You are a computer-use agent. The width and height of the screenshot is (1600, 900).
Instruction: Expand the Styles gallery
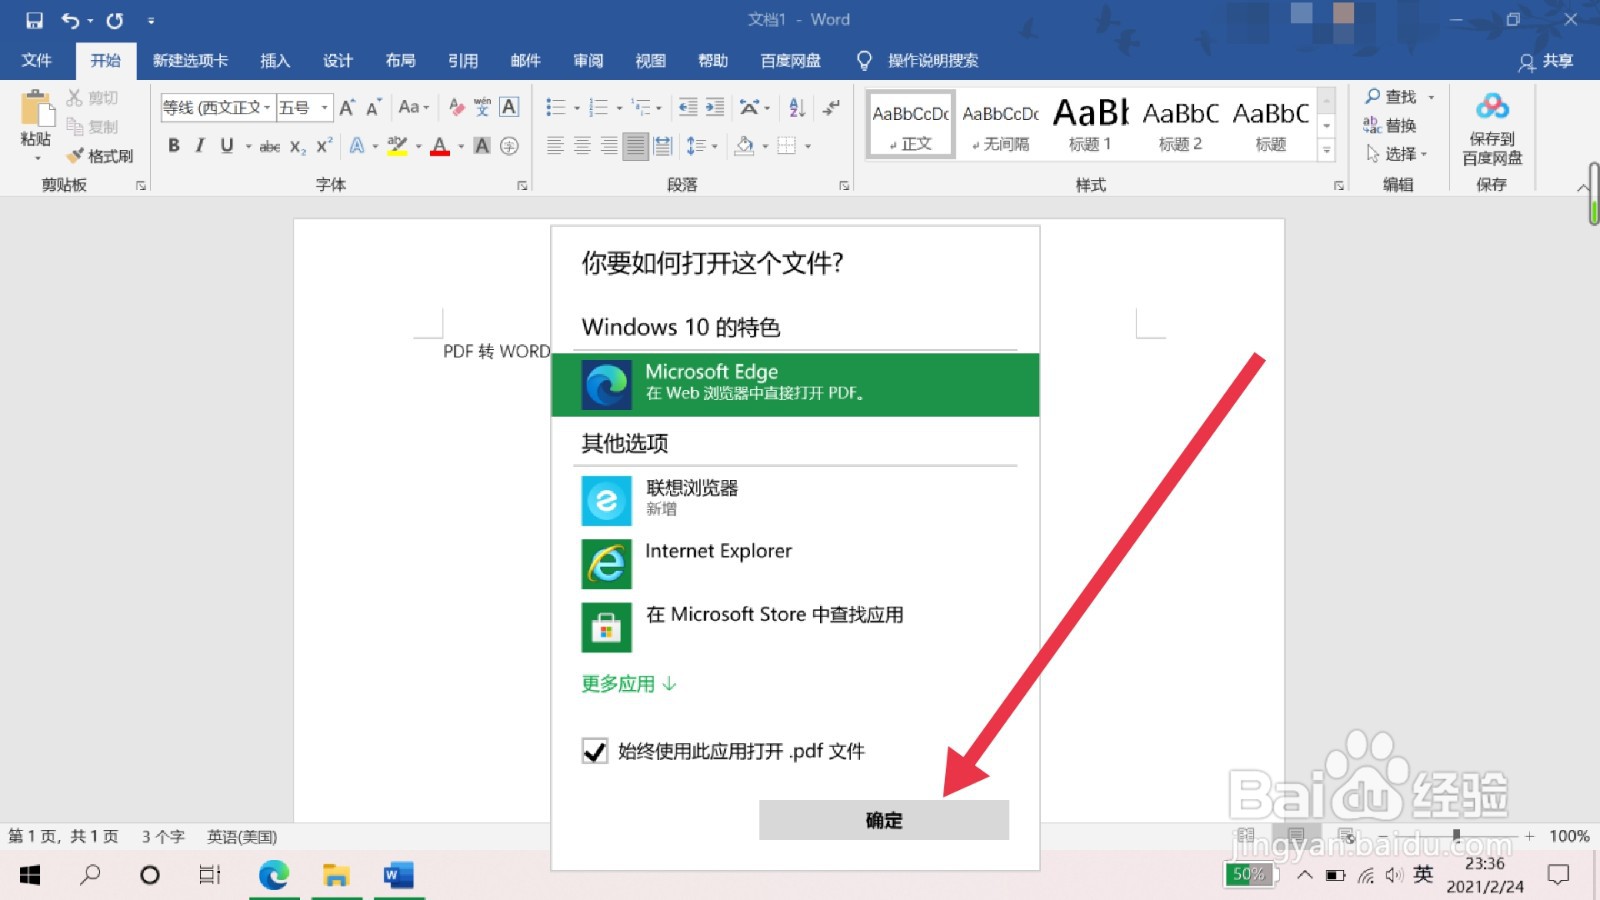[1327, 150]
